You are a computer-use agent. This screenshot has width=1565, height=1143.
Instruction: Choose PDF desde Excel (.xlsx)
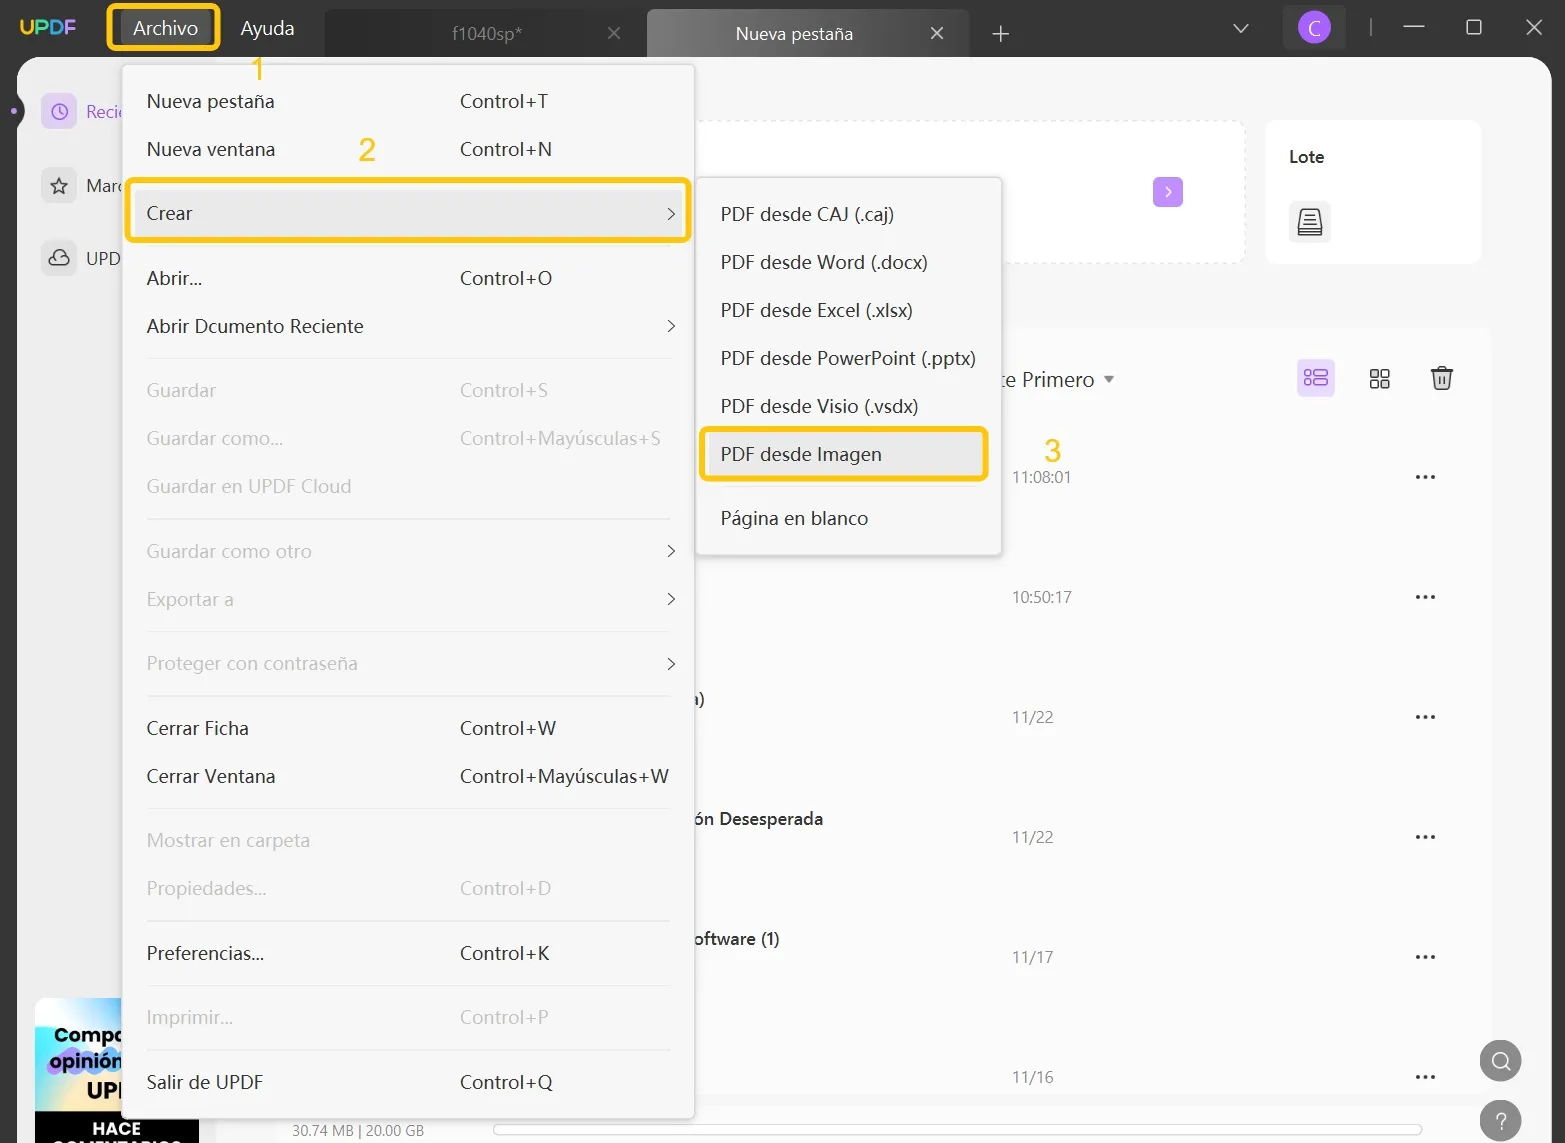click(x=848, y=310)
